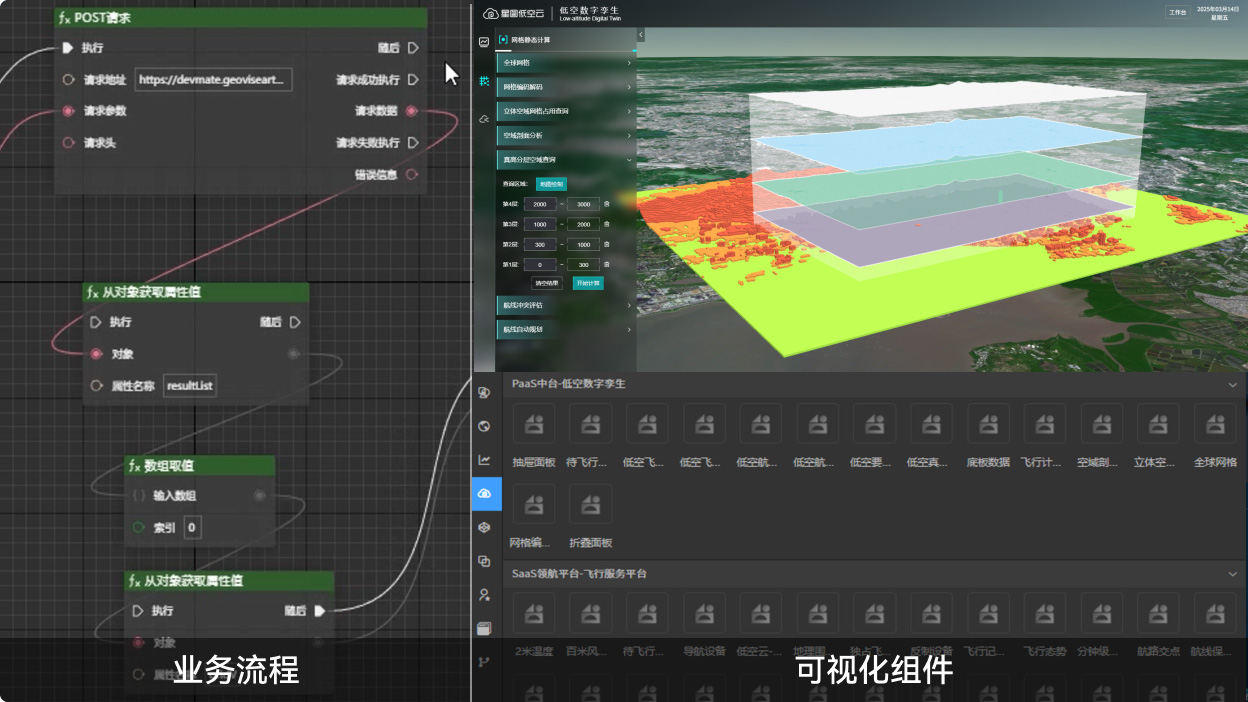The image size is (1248, 702).
Task: Open the line chart icon in sidebar
Action: coord(485,460)
